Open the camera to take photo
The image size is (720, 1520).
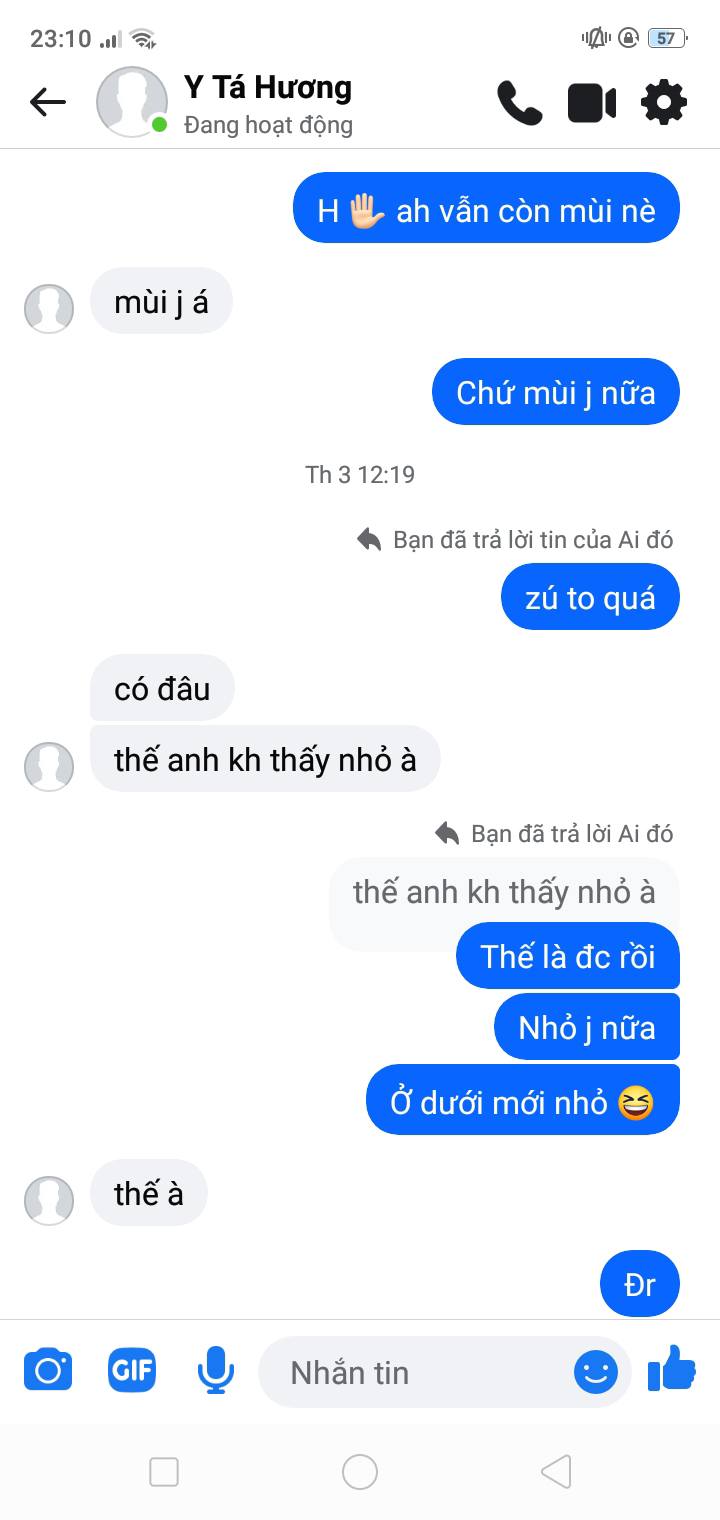[x=48, y=1370]
